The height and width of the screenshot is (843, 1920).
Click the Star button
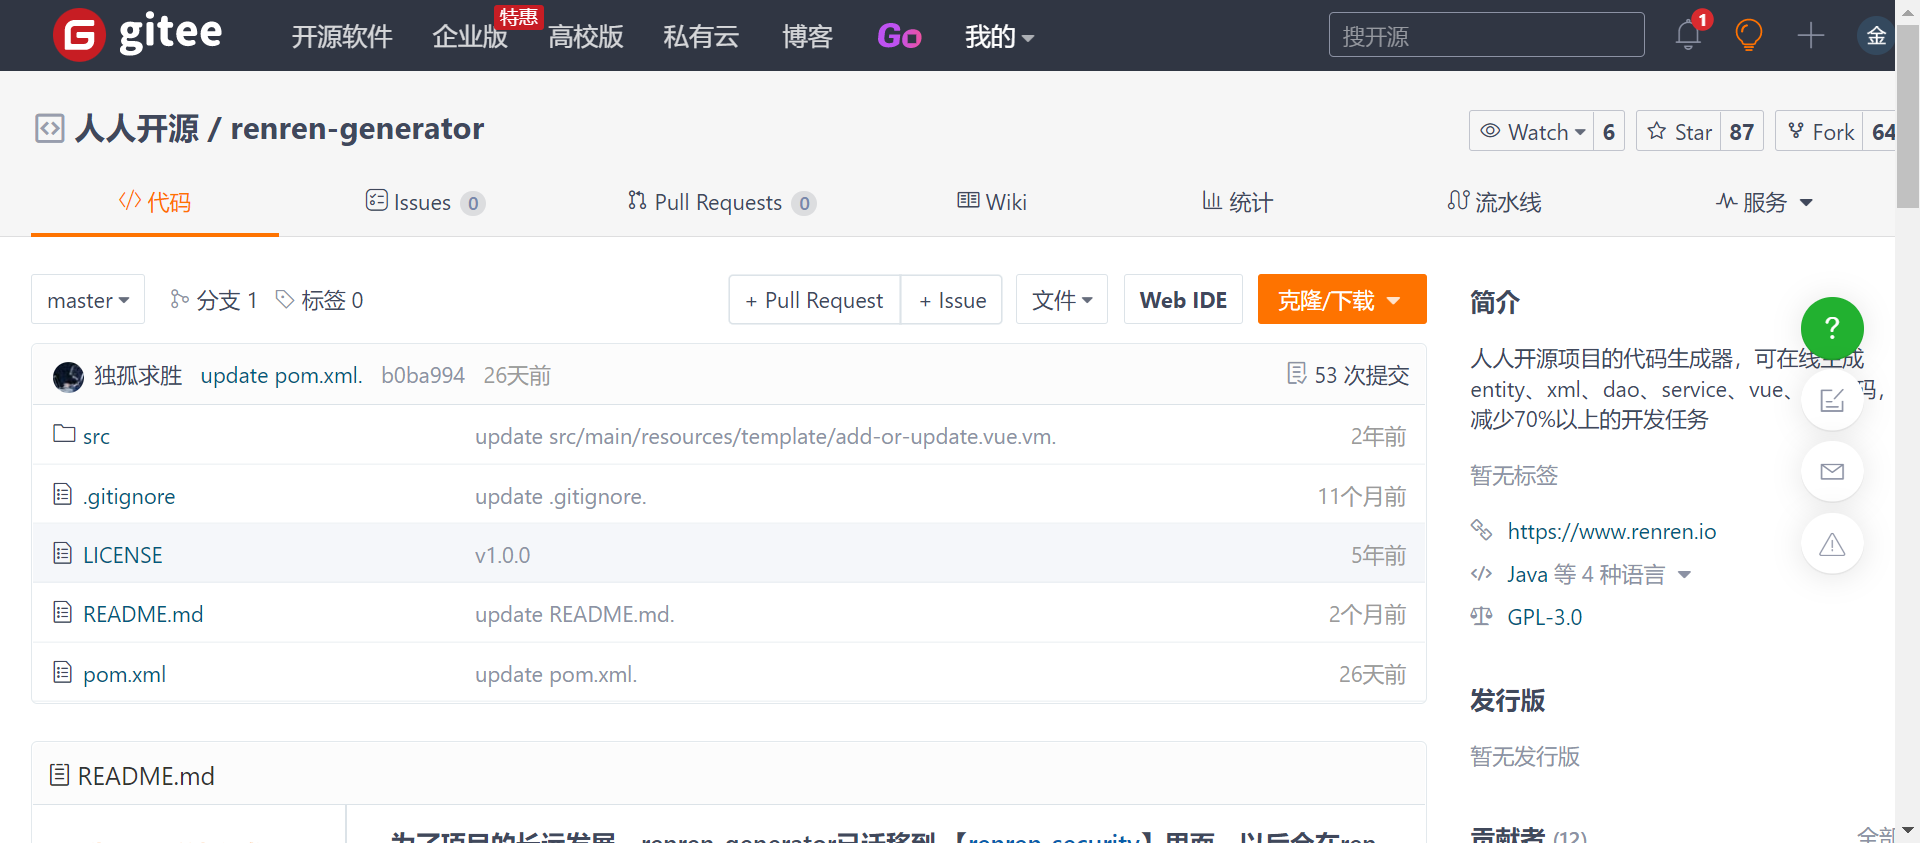pos(1679,131)
